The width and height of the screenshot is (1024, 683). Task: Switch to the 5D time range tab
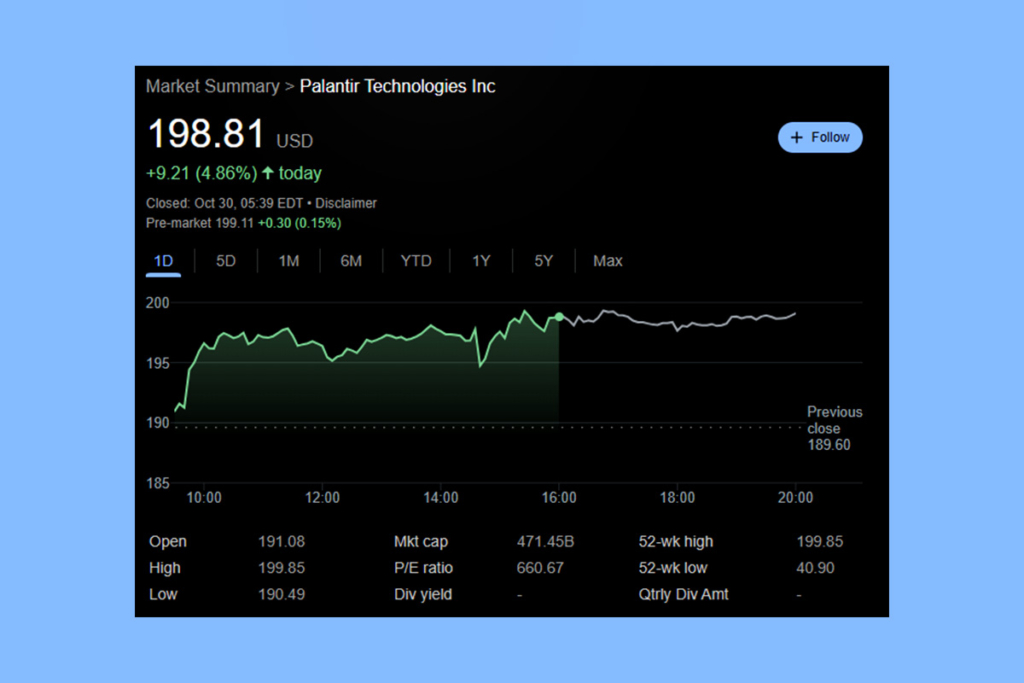coord(225,260)
